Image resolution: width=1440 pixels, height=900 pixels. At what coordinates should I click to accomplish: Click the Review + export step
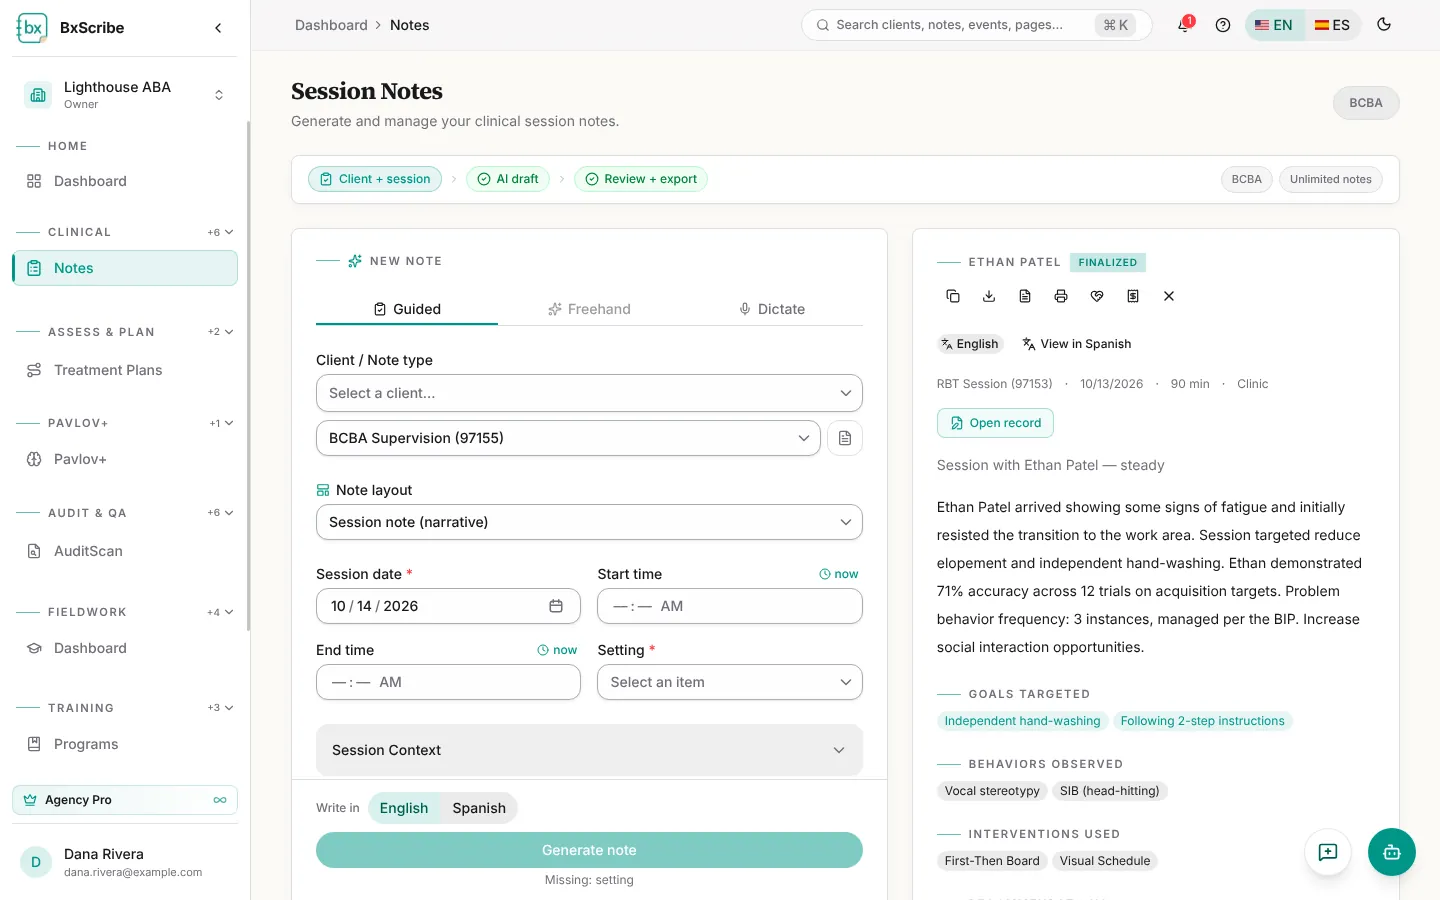click(x=641, y=179)
